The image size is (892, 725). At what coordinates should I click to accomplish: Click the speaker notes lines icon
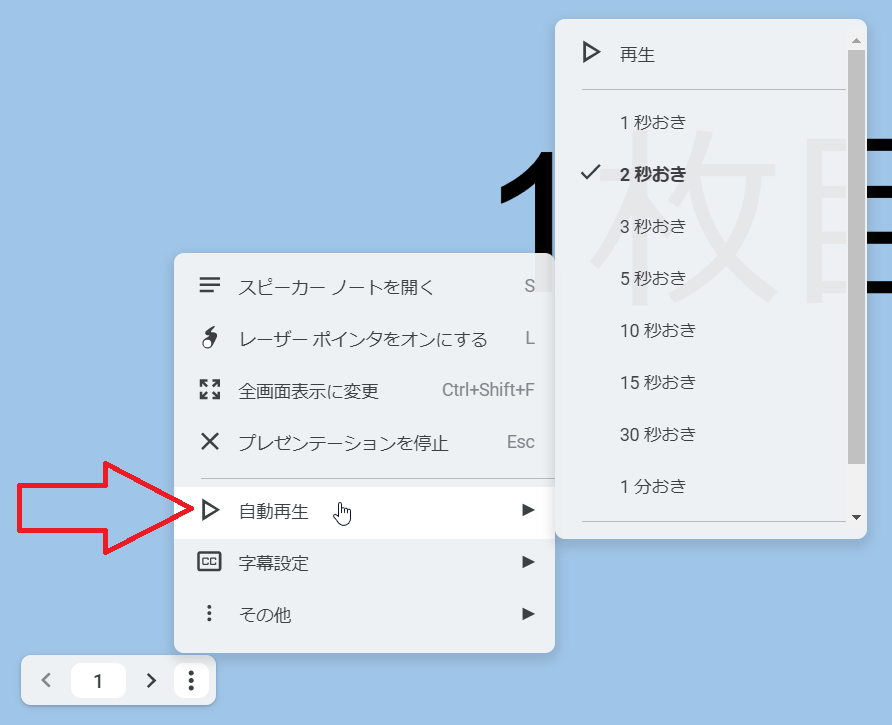point(209,285)
